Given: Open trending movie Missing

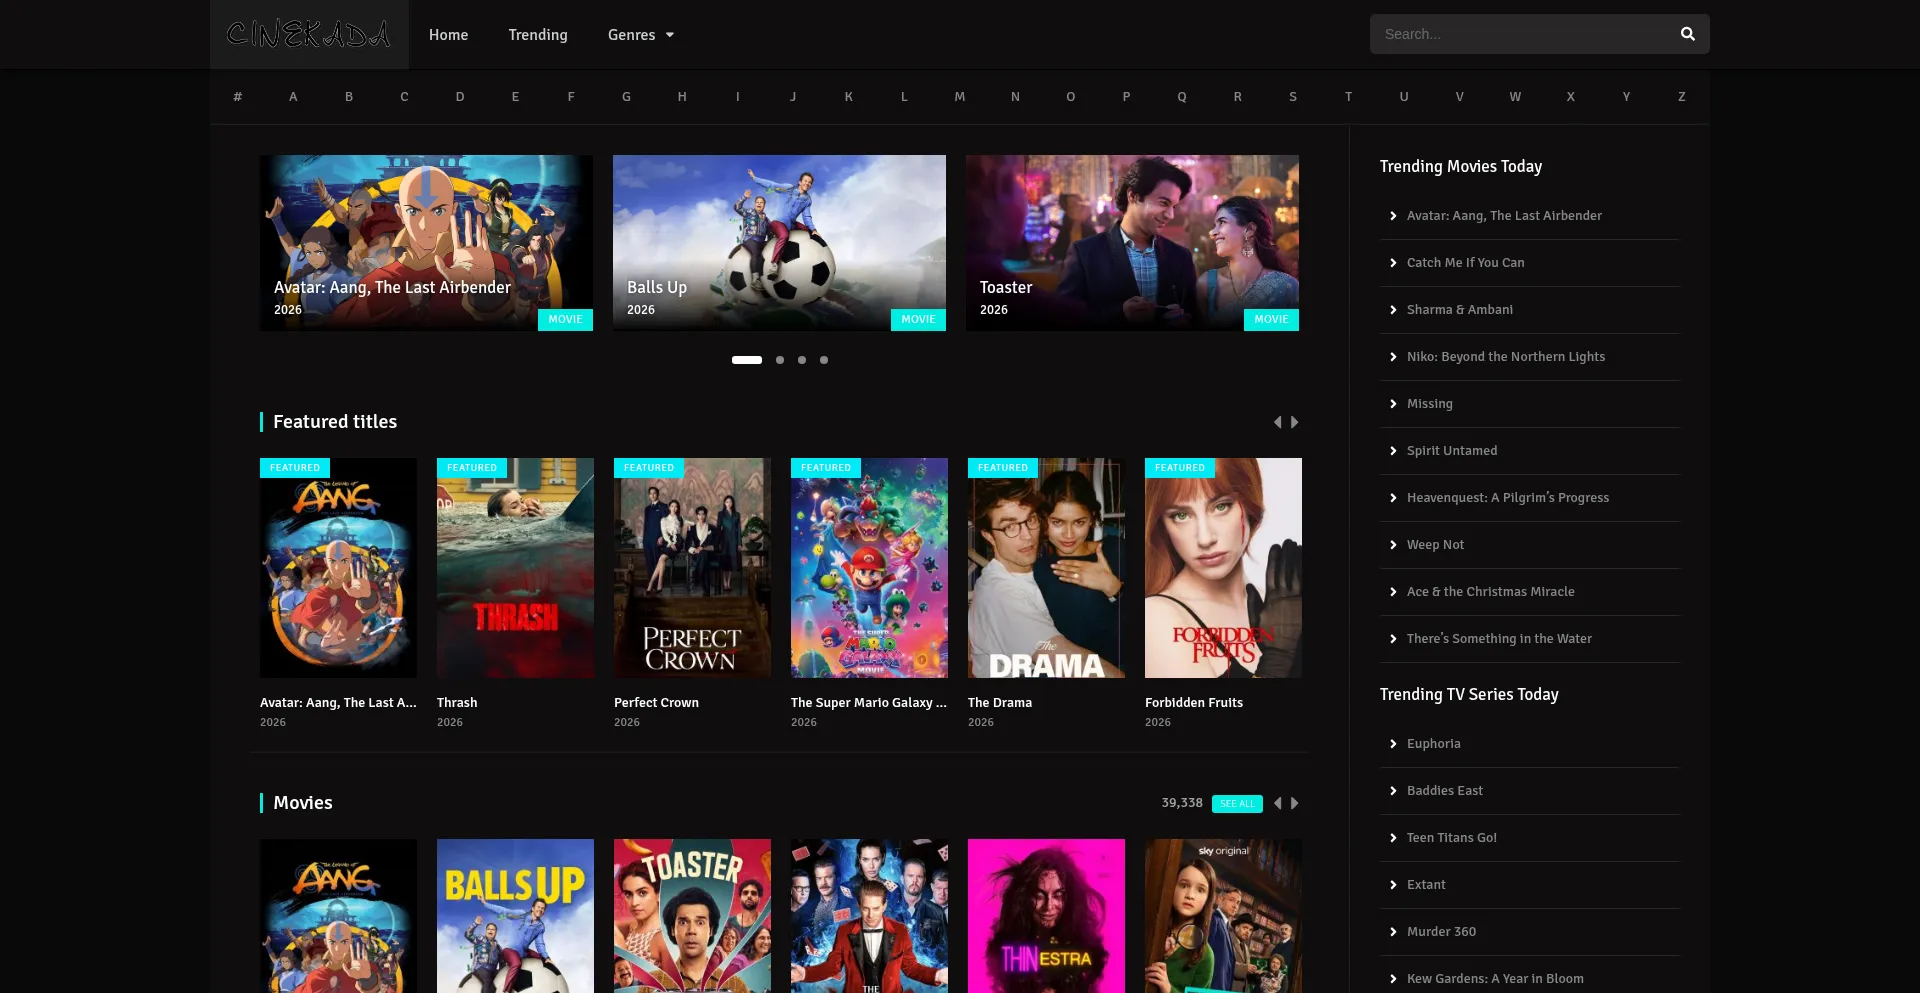Looking at the screenshot, I should (x=1429, y=404).
